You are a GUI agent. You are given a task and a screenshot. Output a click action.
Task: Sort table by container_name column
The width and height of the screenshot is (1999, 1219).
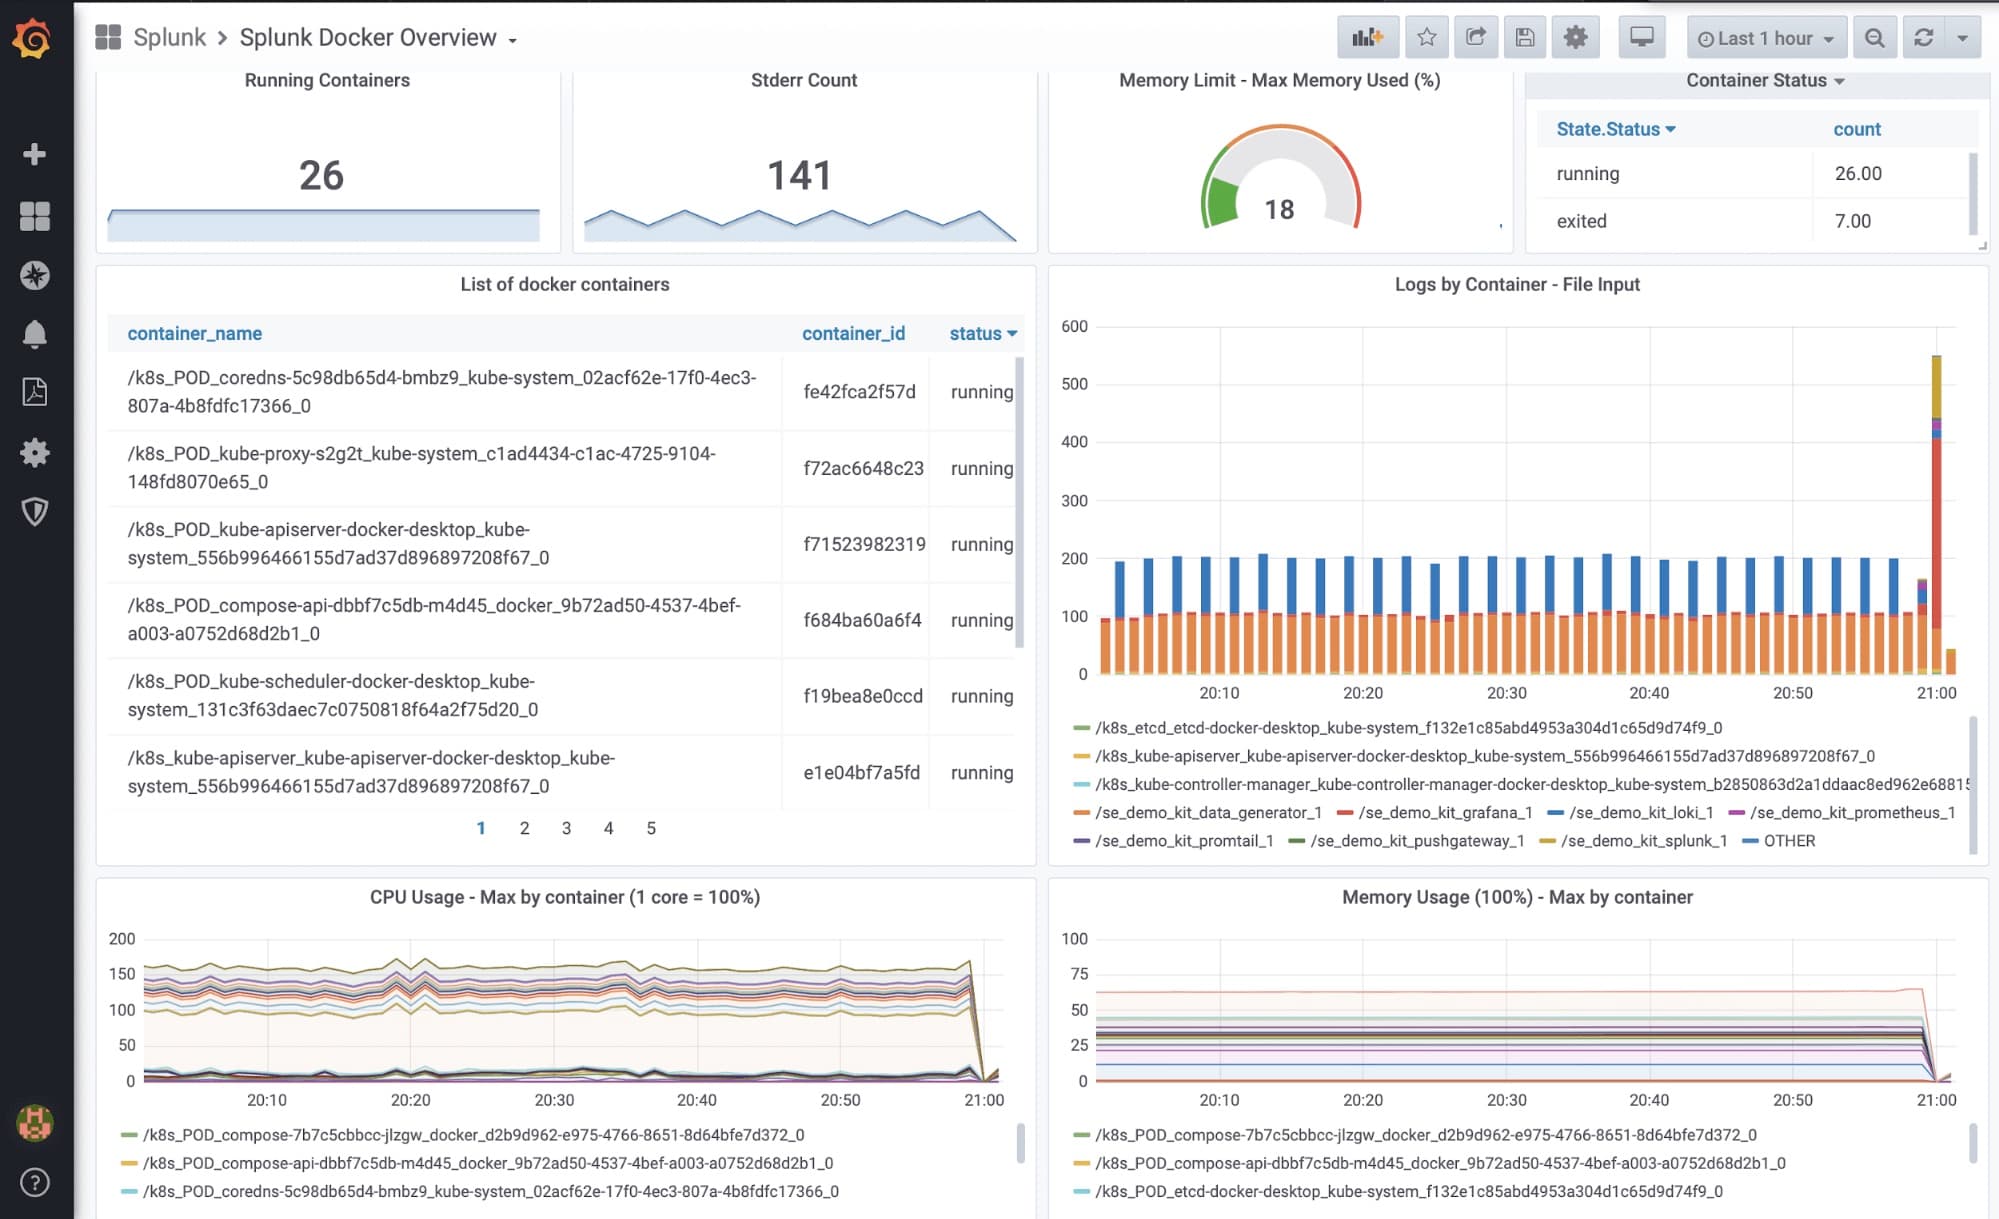click(x=195, y=333)
